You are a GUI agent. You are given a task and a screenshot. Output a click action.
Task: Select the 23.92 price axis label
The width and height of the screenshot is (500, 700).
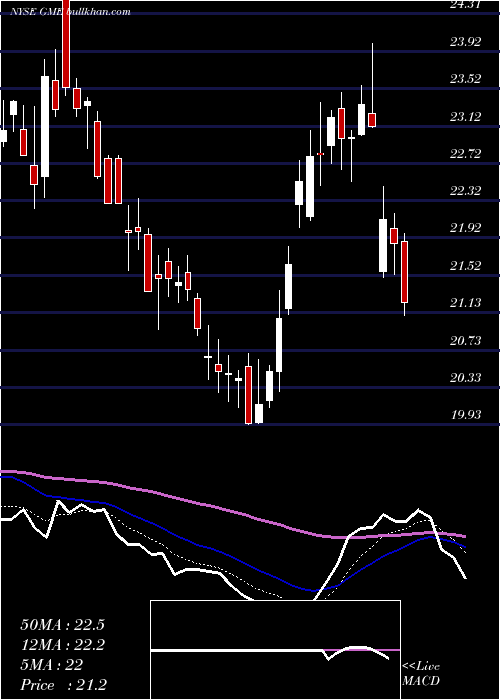466,42
